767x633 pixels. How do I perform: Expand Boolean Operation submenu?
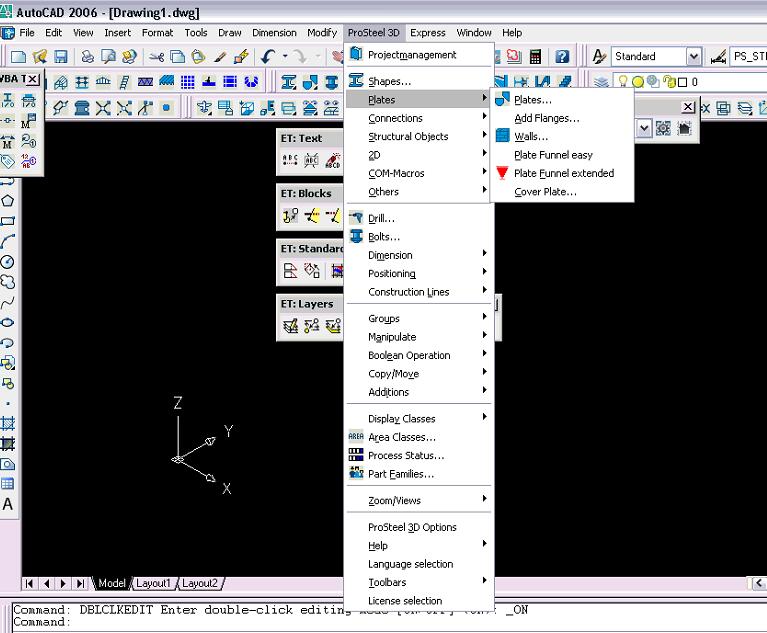point(419,355)
